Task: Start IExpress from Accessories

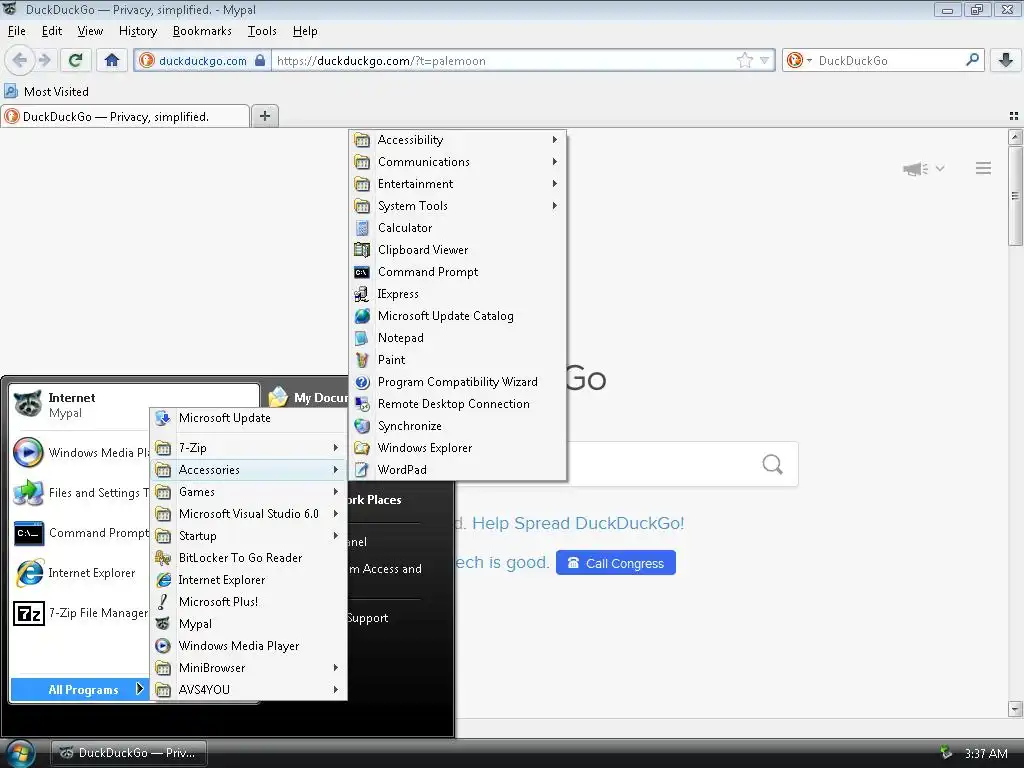Action: coord(457,294)
